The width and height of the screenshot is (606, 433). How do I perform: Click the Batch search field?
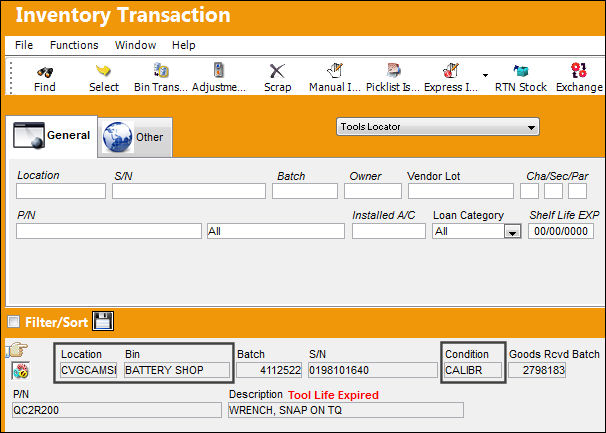(305, 191)
